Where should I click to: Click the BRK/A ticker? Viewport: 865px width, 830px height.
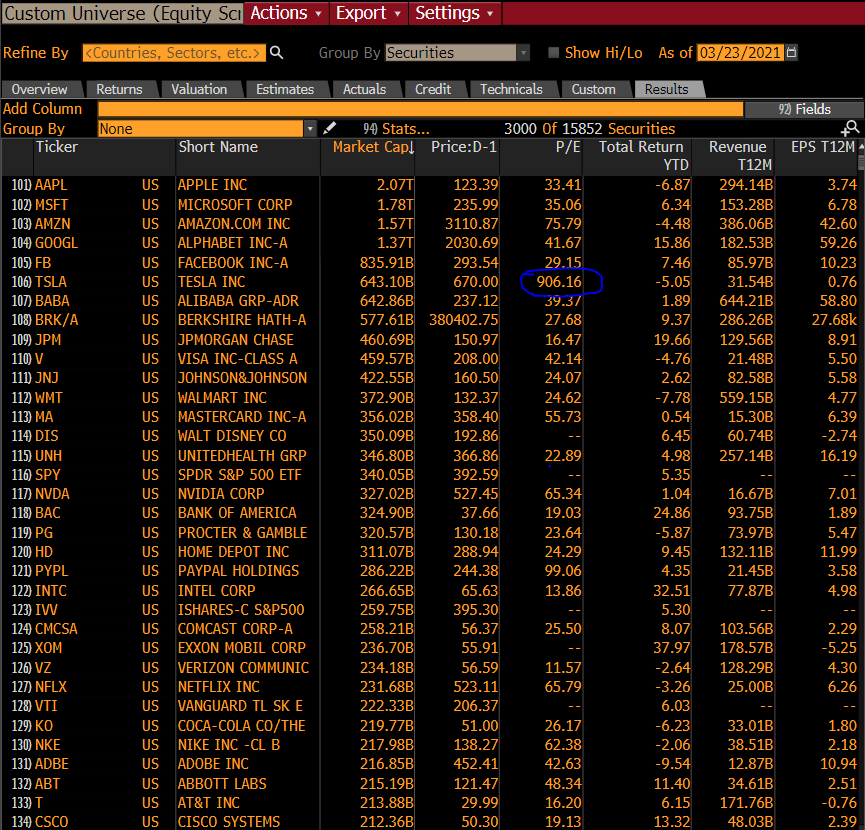pos(56,320)
